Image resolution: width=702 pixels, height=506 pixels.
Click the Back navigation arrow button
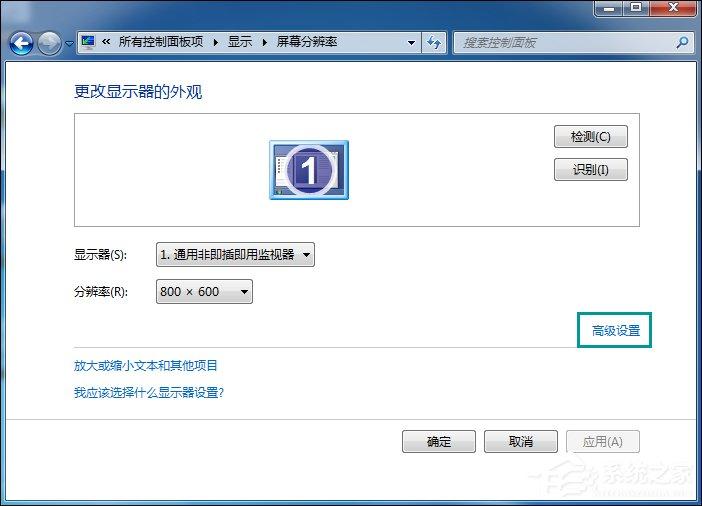(22, 43)
